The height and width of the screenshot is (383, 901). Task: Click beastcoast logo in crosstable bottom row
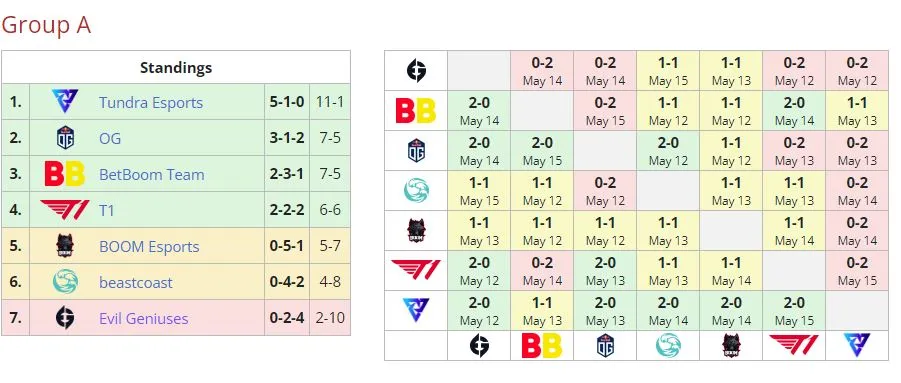[668, 345]
